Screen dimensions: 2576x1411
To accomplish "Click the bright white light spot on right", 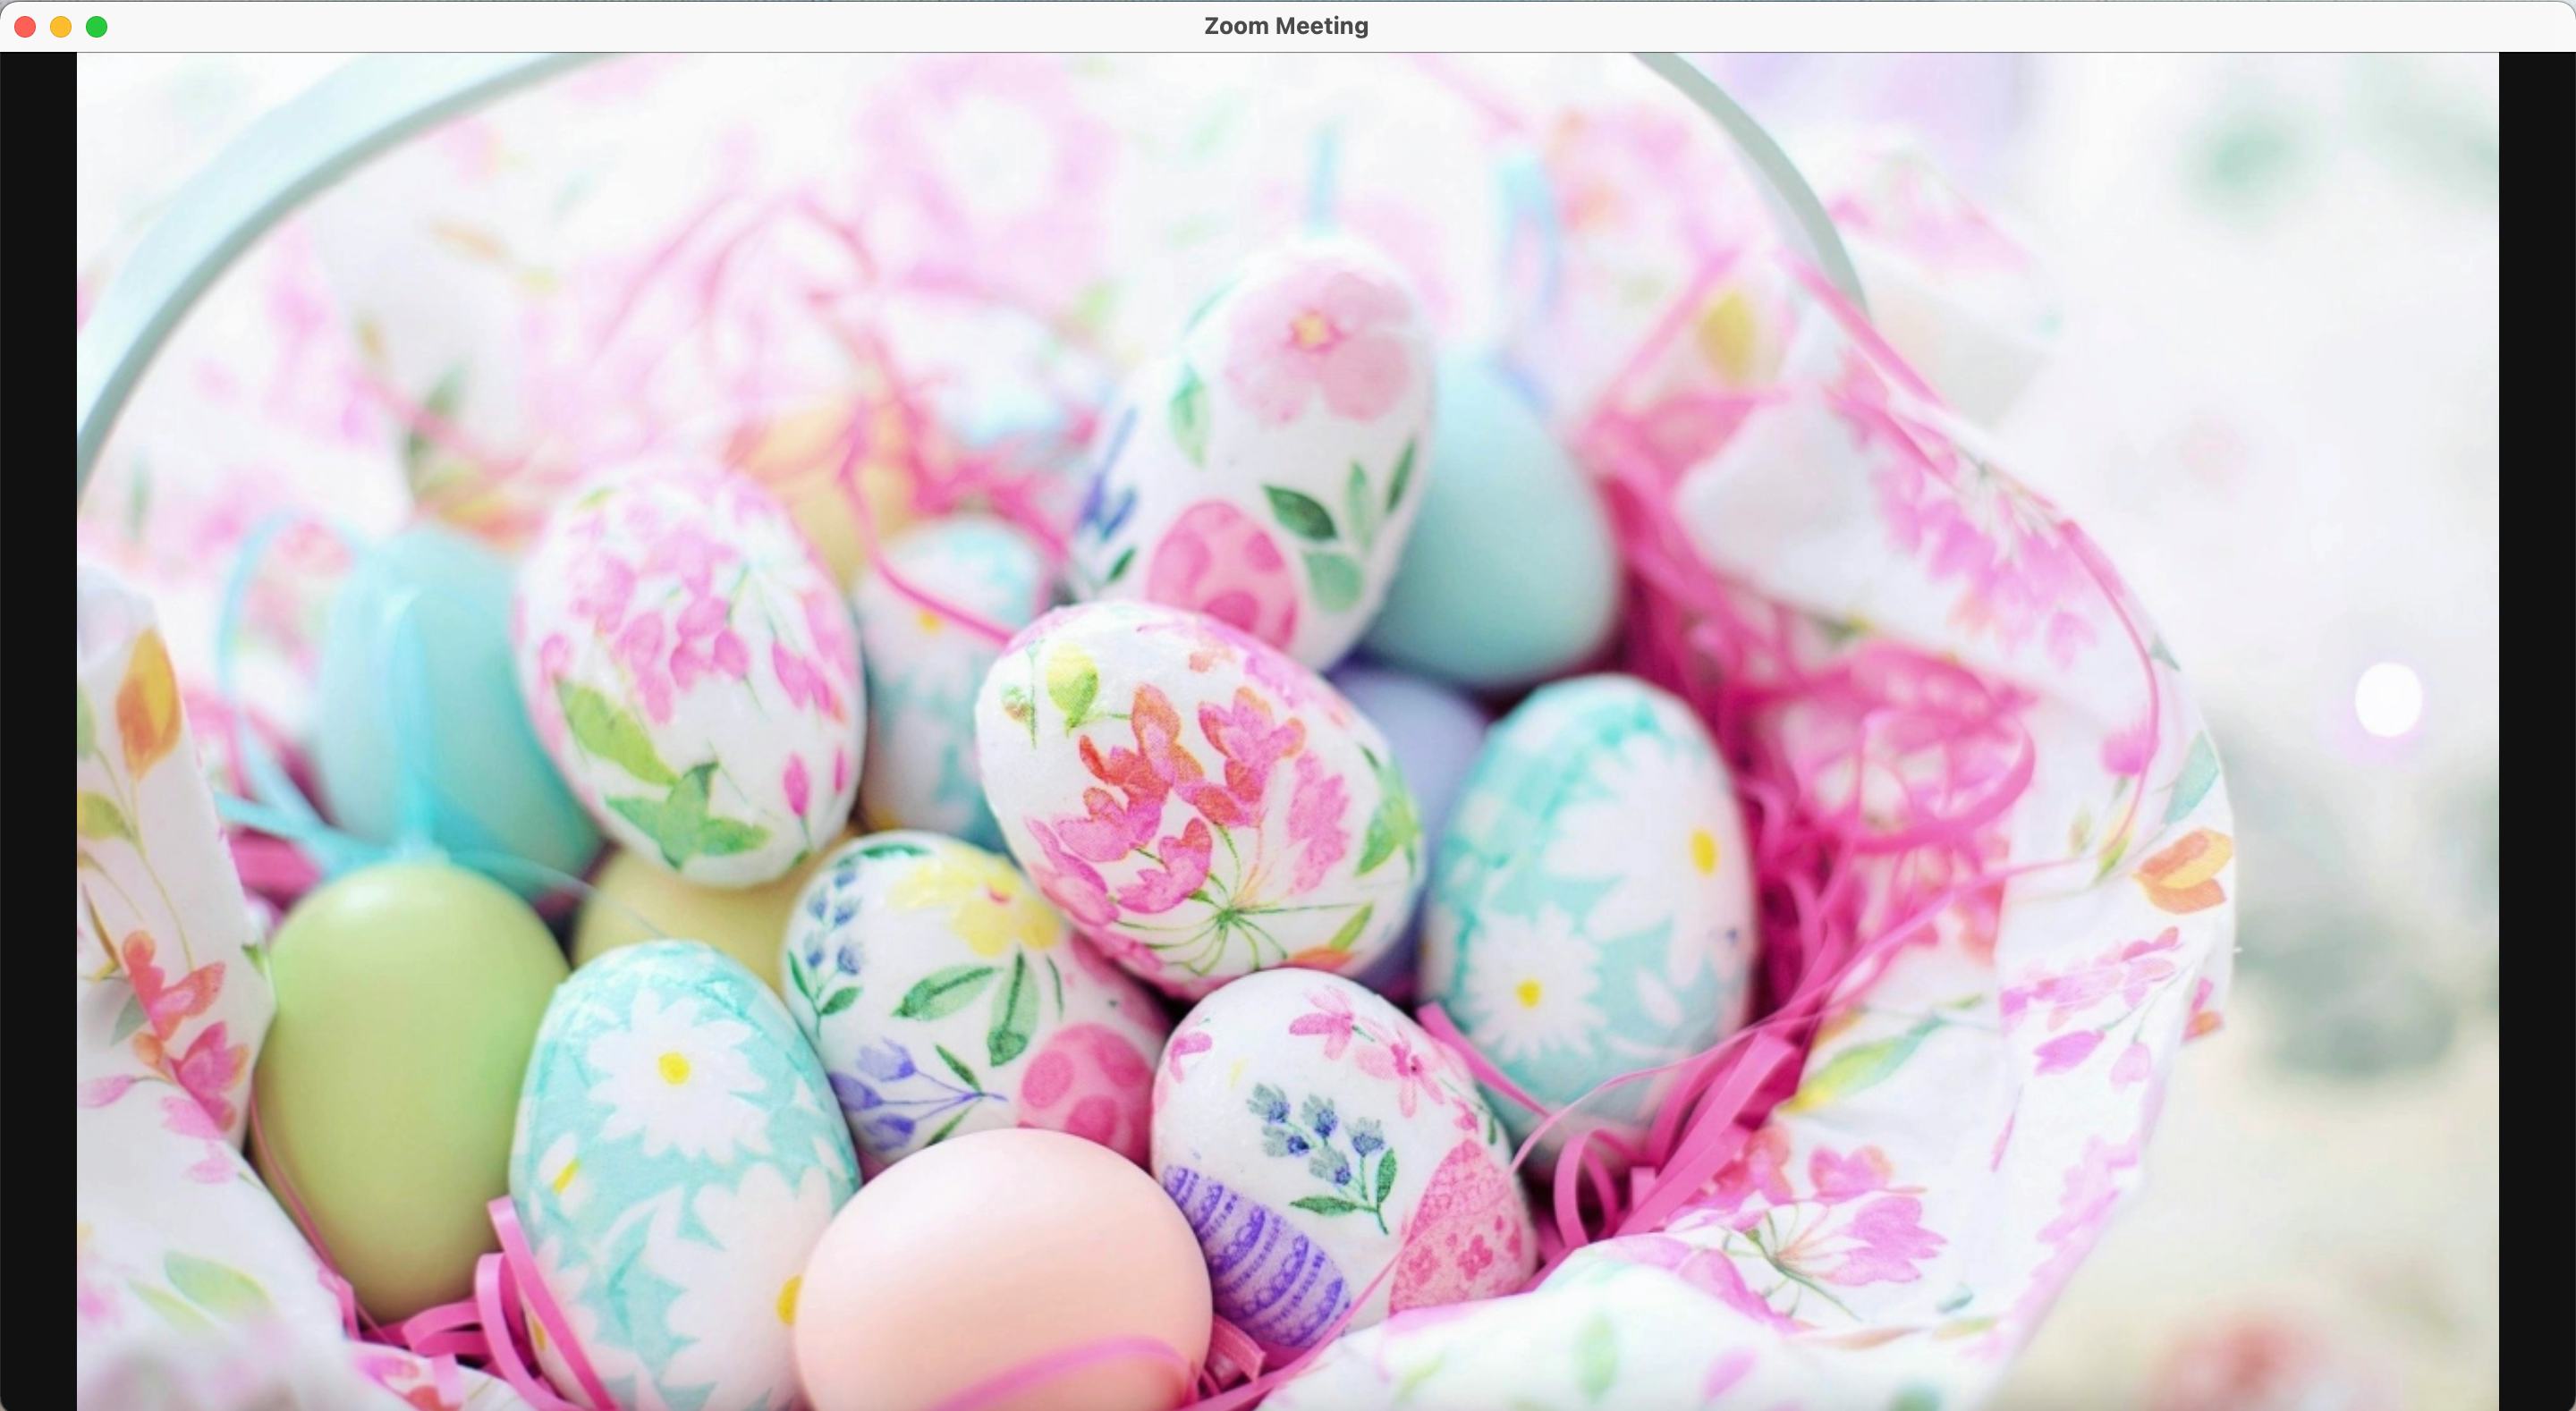I will coord(2388,698).
